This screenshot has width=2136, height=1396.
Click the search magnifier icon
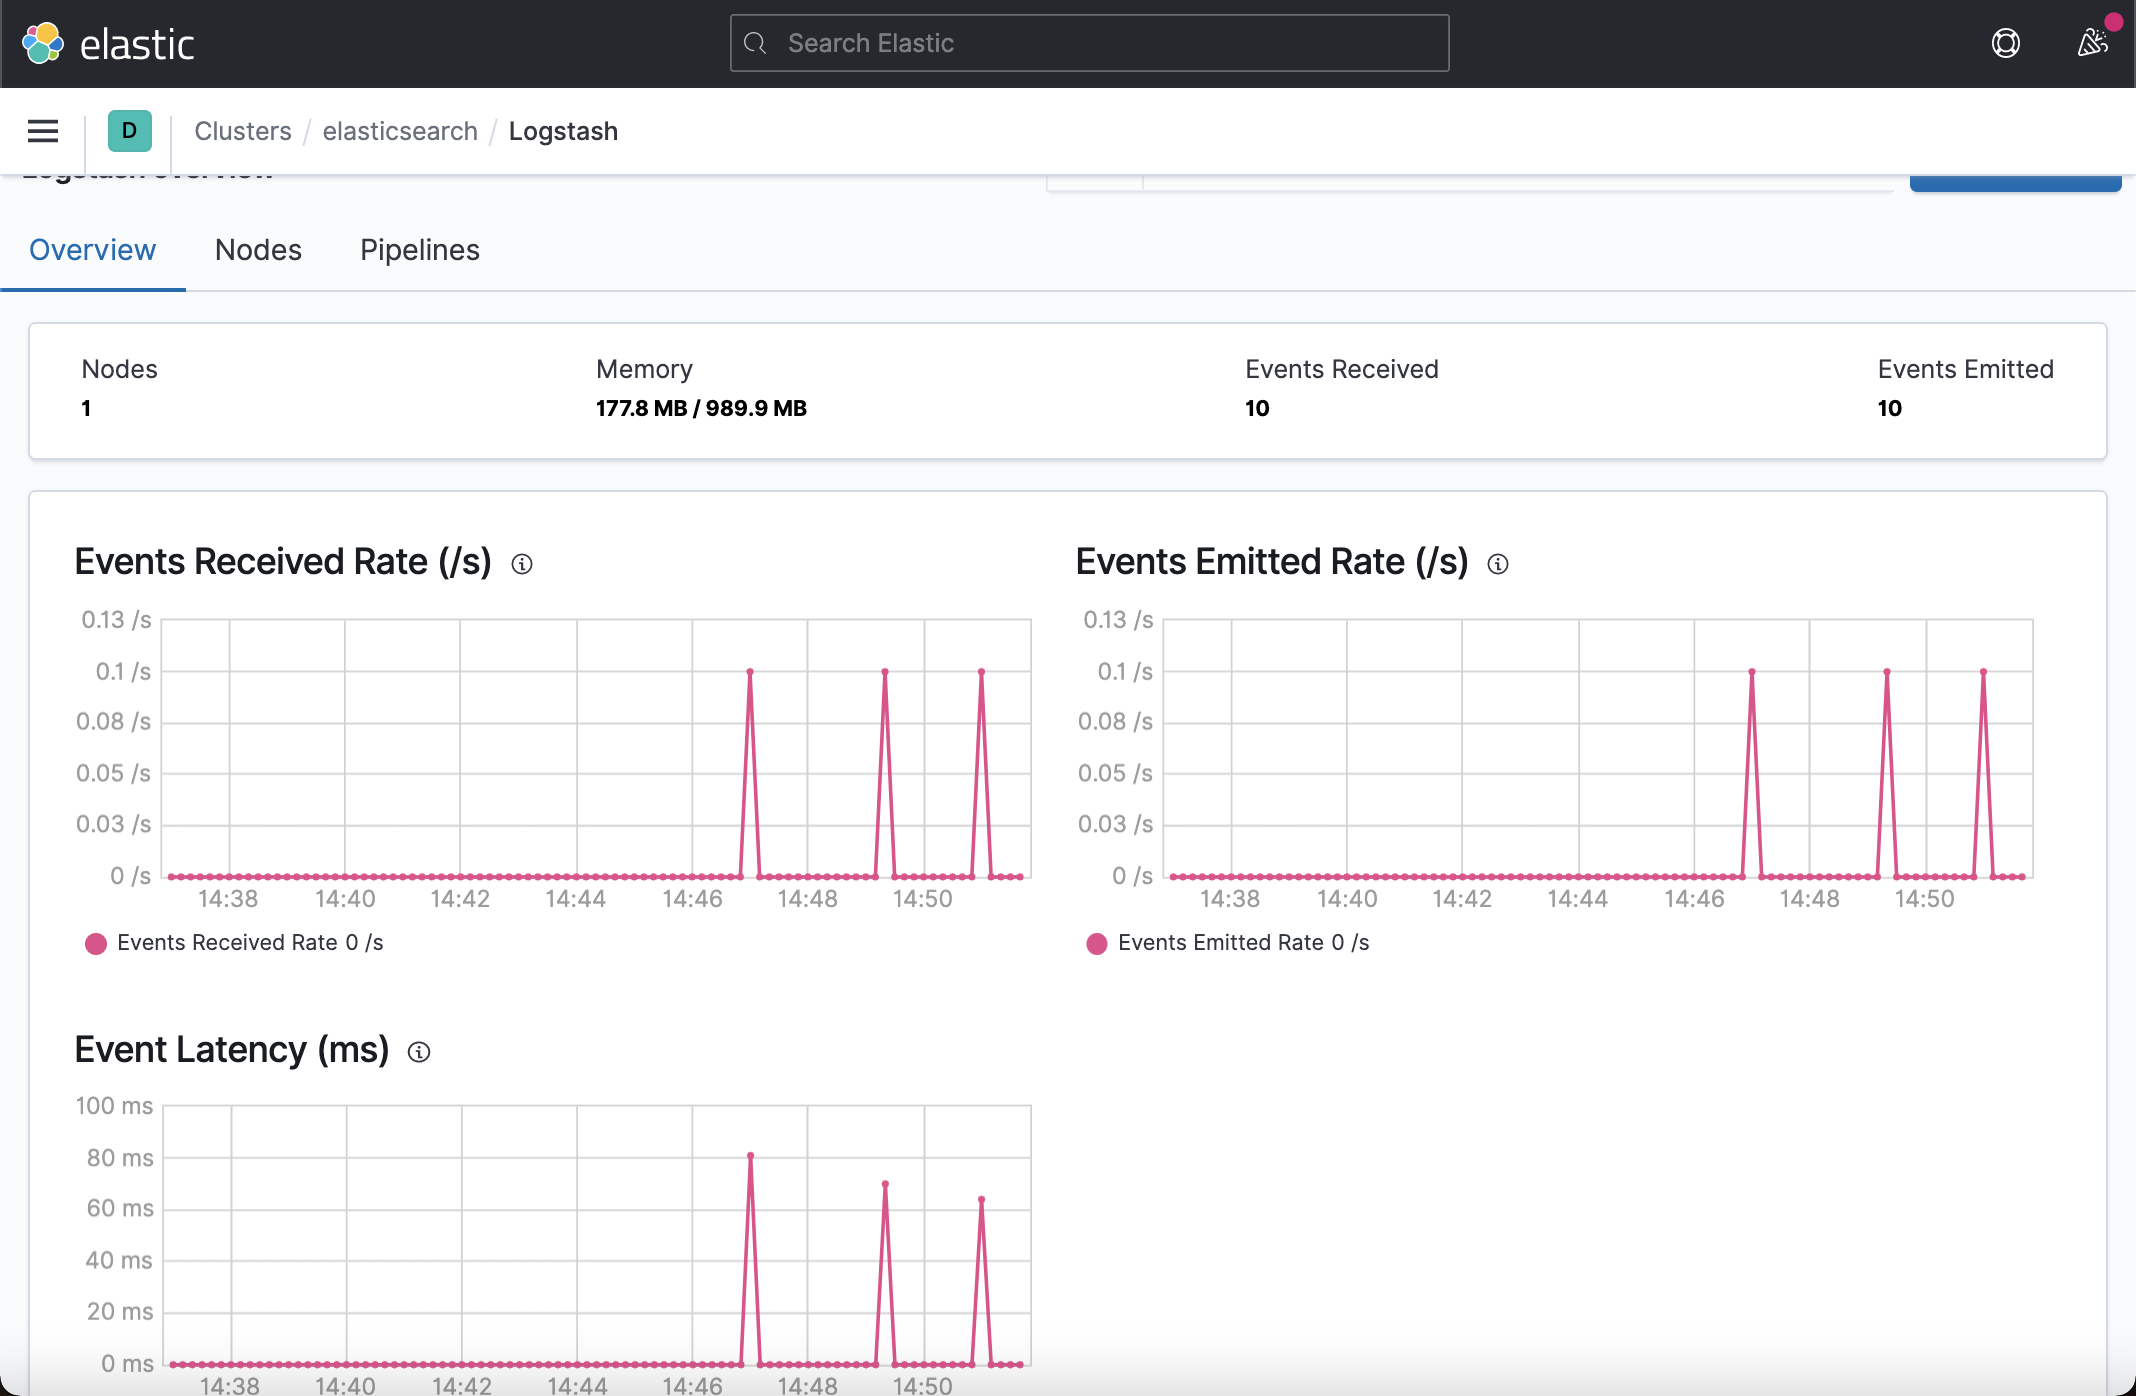(756, 43)
